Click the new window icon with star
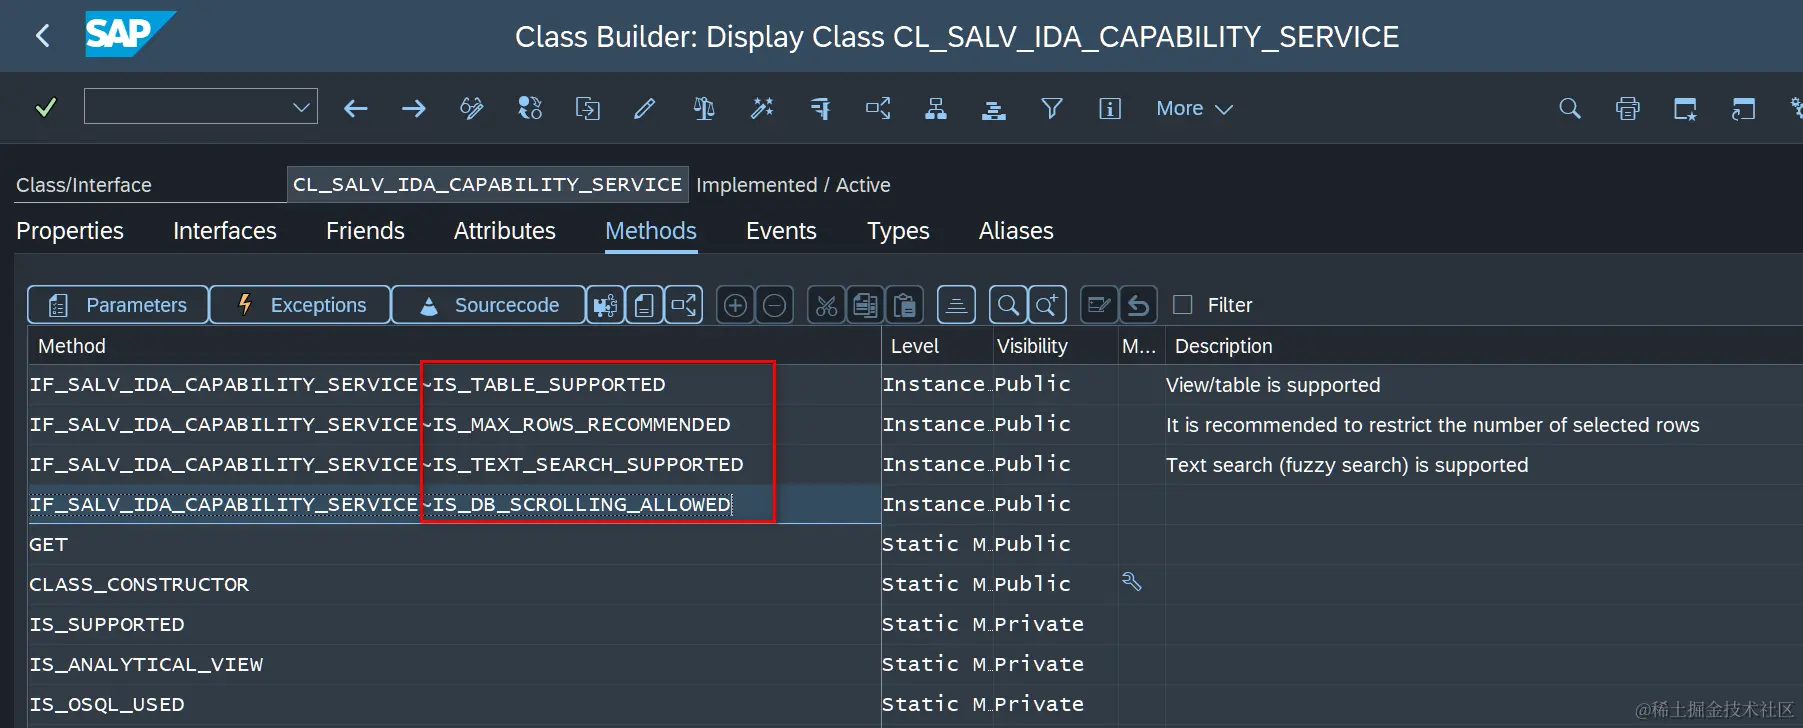The image size is (1803, 728). click(x=1686, y=108)
